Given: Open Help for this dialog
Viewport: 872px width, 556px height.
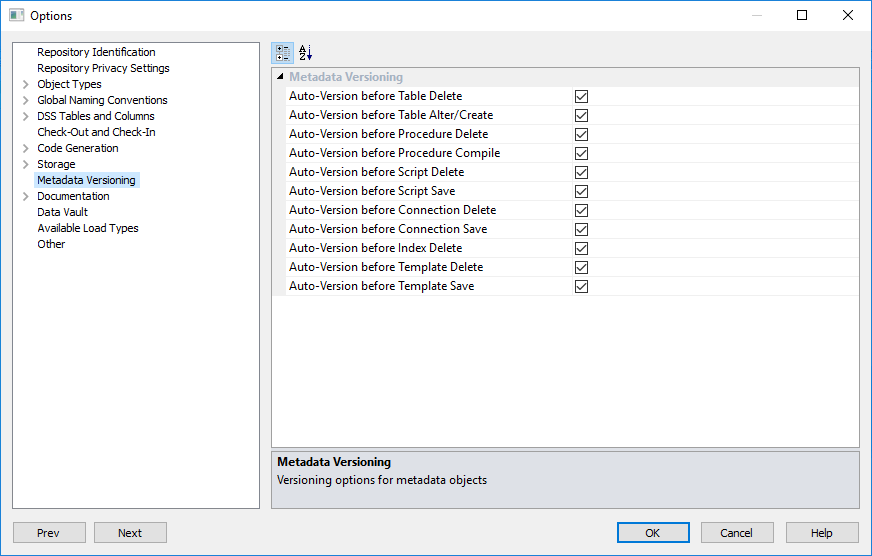Looking at the screenshot, I should pyautogui.click(x=822, y=533).
